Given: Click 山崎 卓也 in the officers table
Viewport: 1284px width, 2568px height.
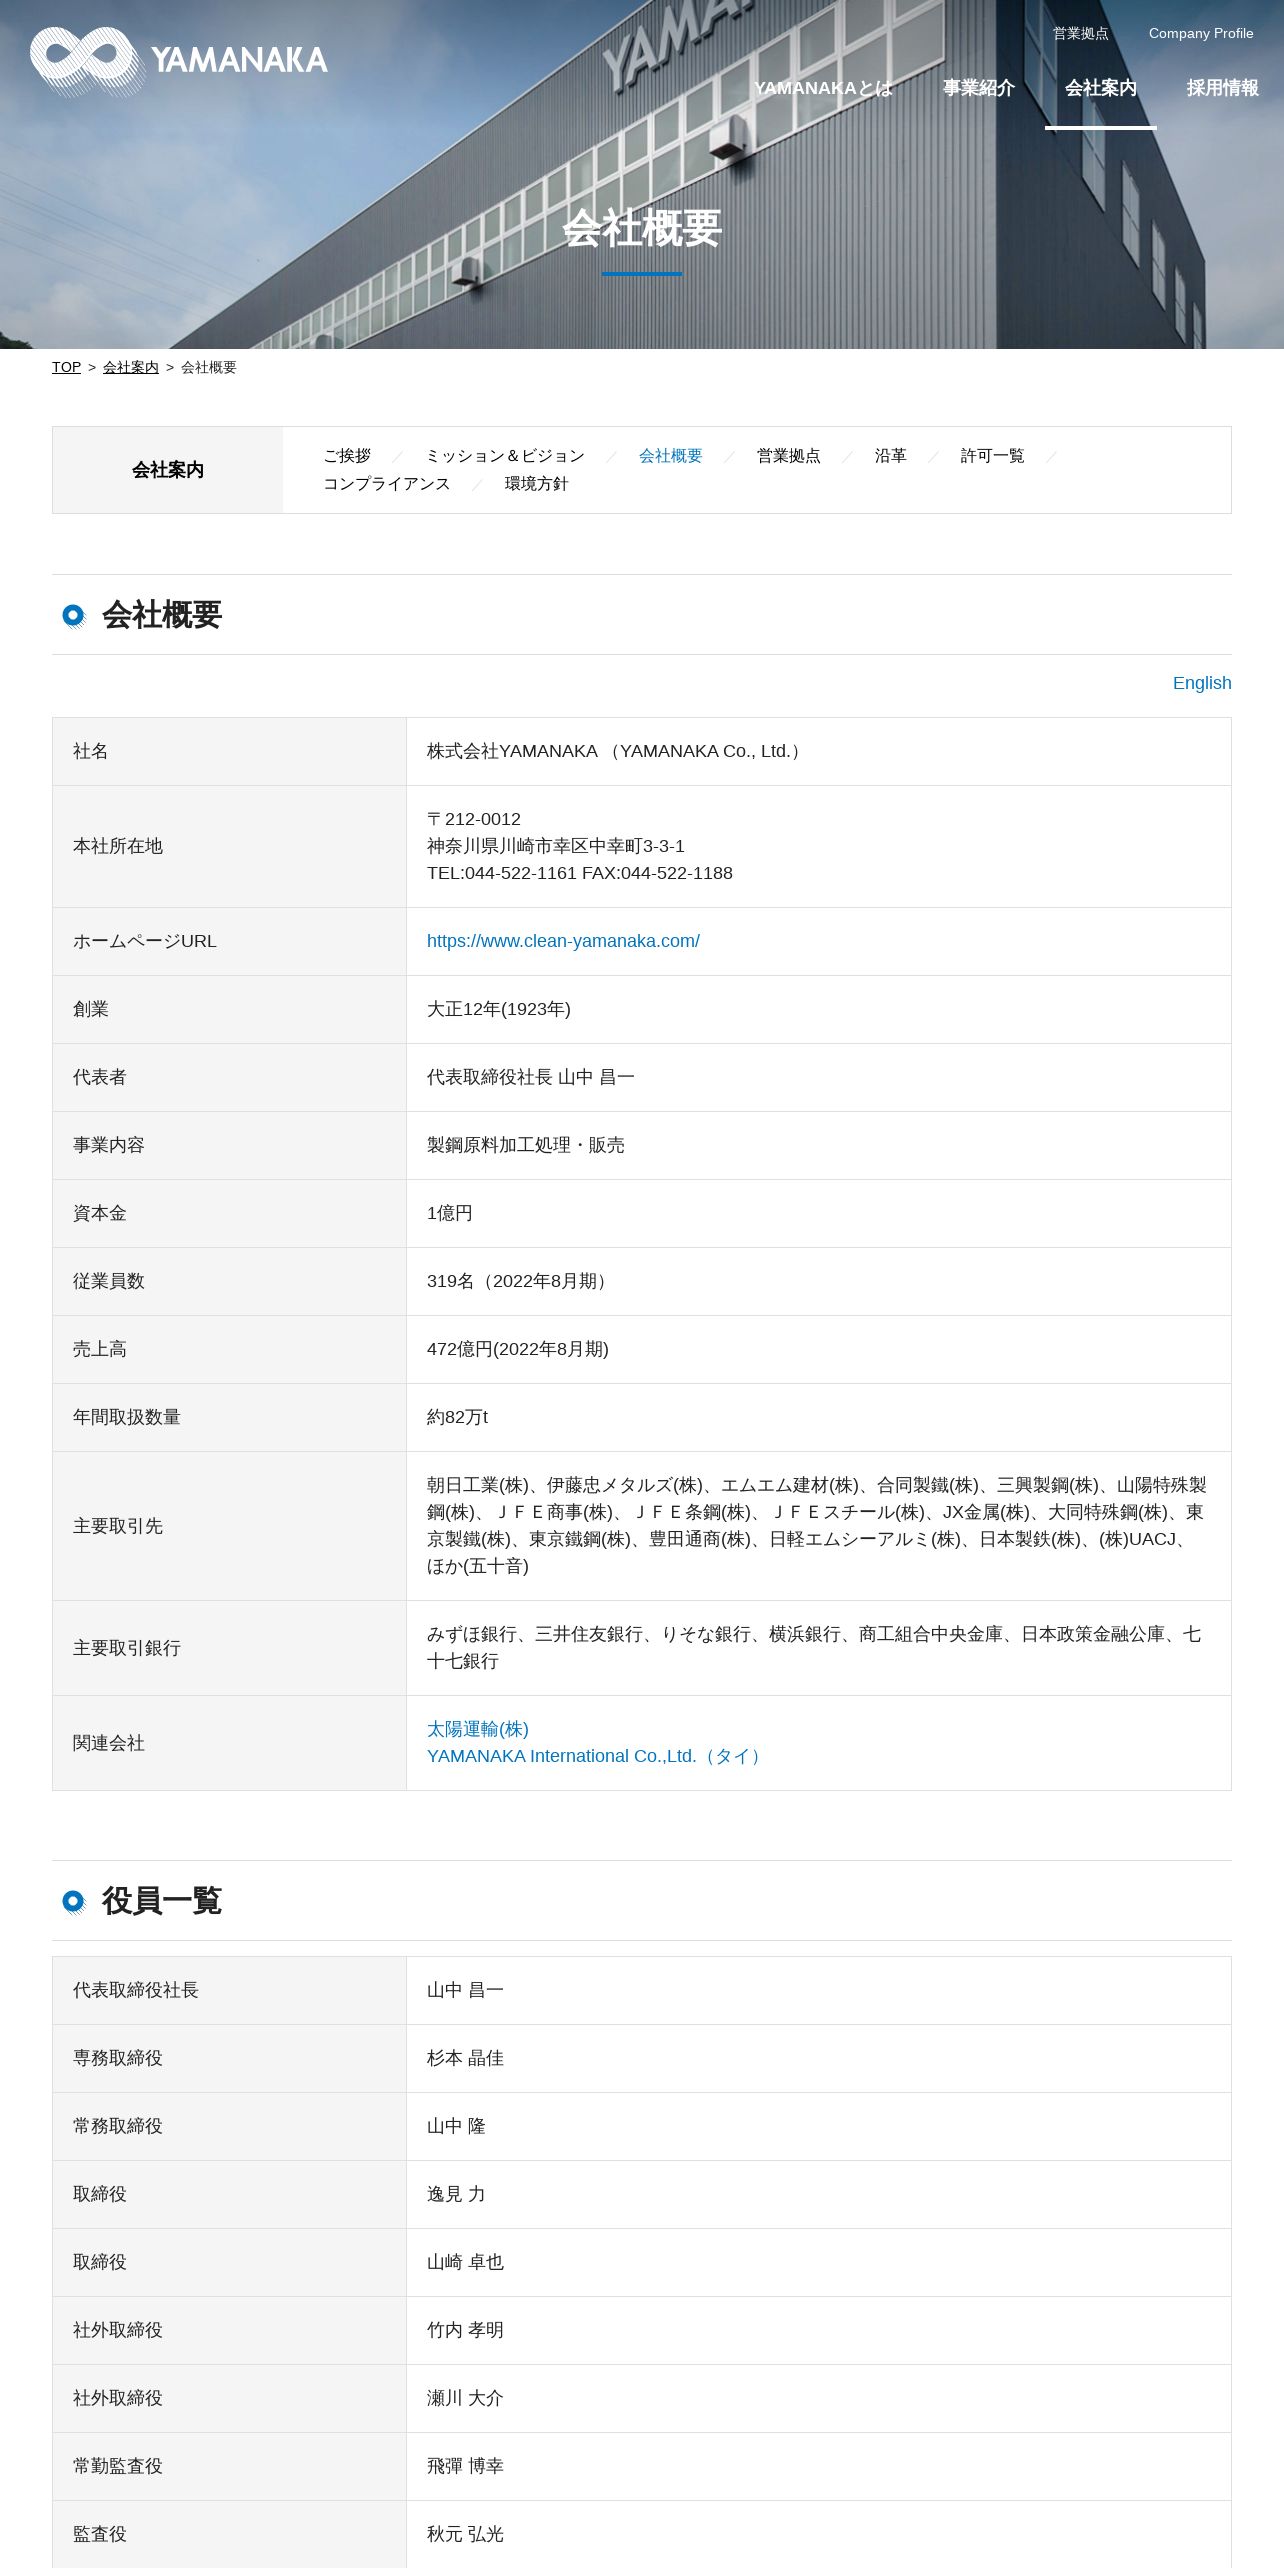Looking at the screenshot, I should pos(465,2262).
